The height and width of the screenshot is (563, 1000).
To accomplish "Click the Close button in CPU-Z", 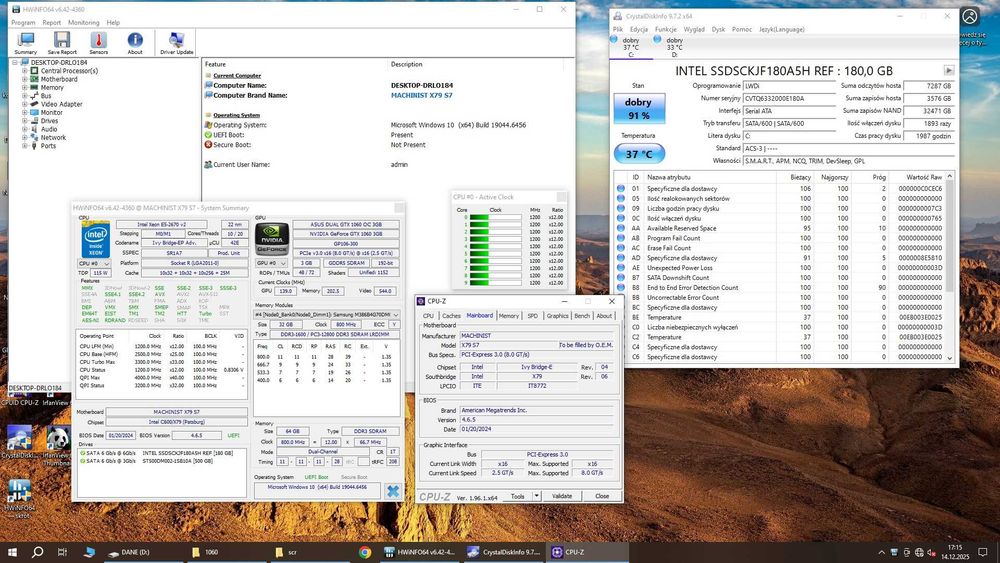I will [x=602, y=496].
